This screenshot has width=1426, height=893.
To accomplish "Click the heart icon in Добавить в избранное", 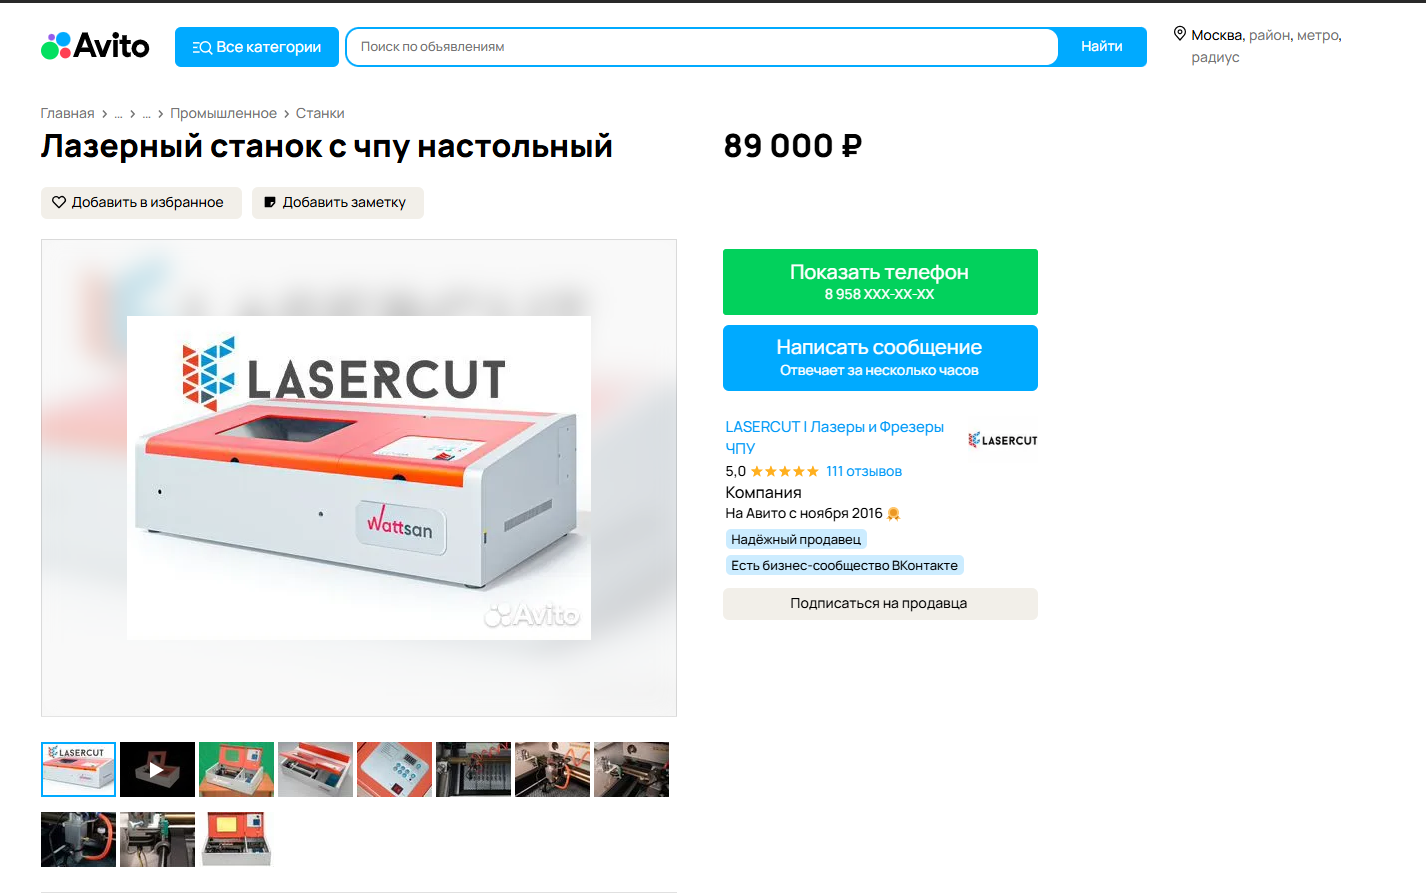I will pyautogui.click(x=59, y=202).
